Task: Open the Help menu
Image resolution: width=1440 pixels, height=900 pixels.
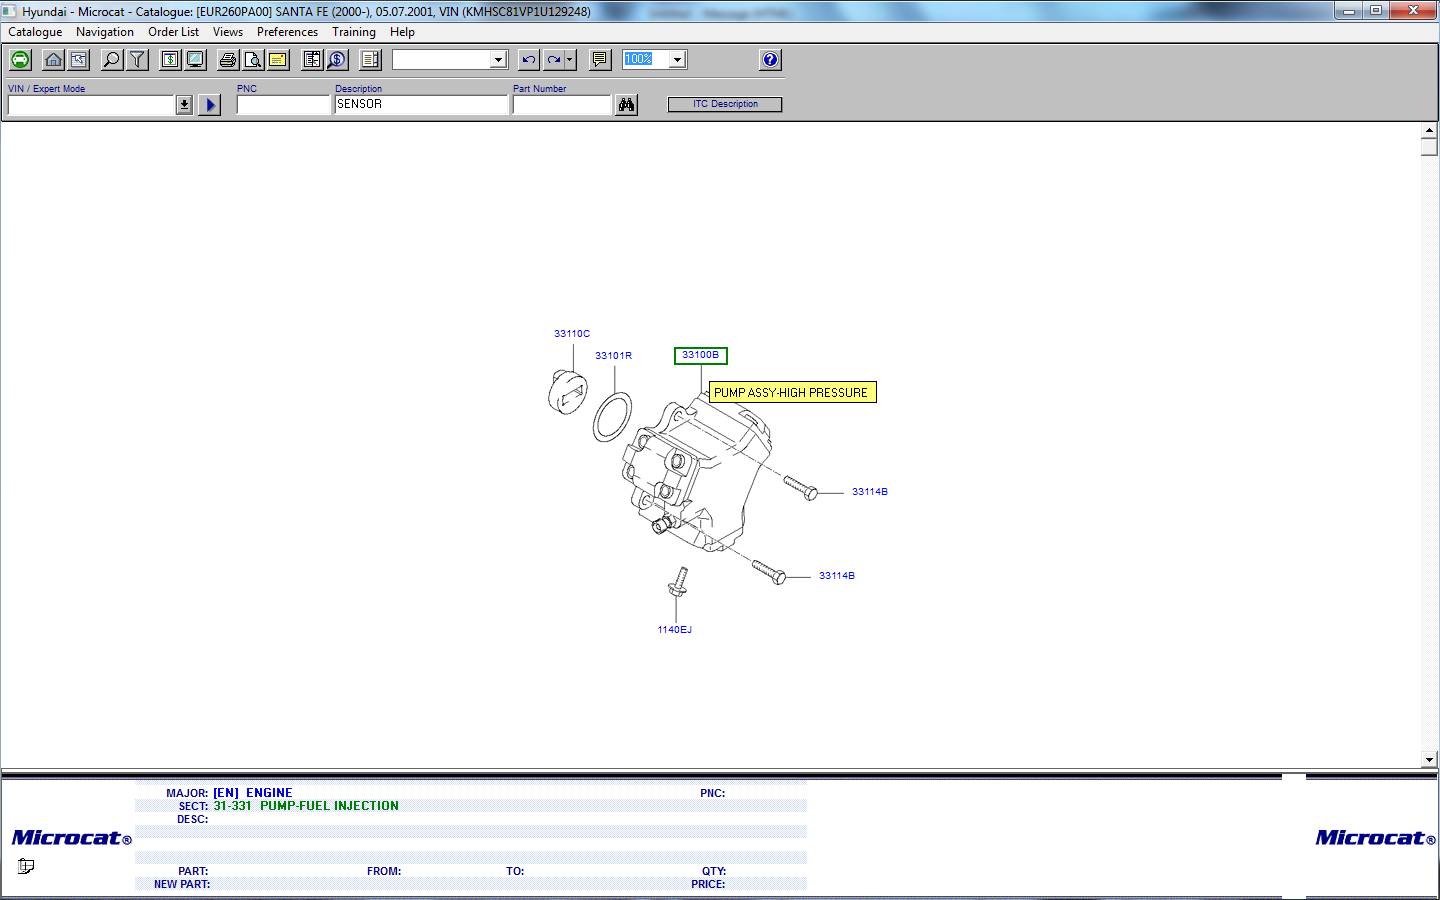Action: coord(402,32)
